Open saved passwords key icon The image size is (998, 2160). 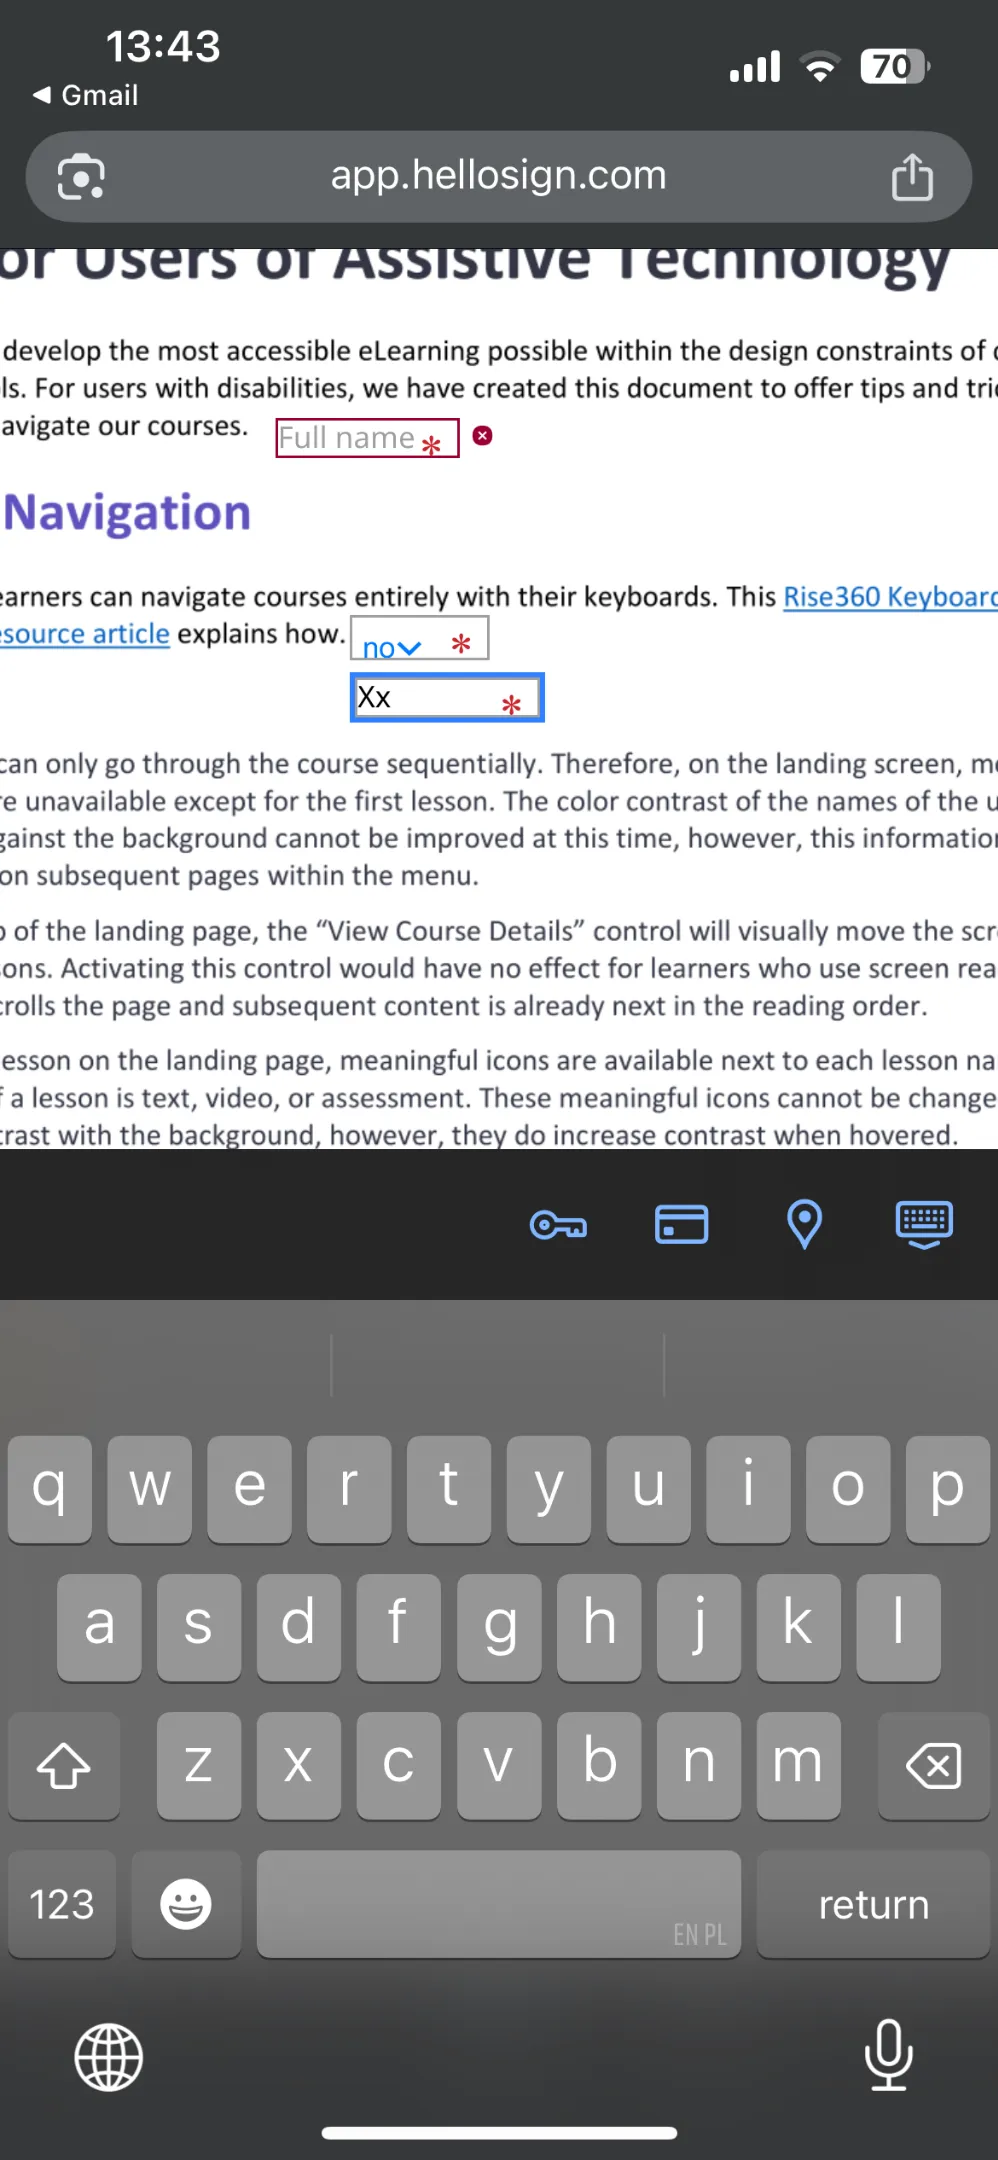559,1224
